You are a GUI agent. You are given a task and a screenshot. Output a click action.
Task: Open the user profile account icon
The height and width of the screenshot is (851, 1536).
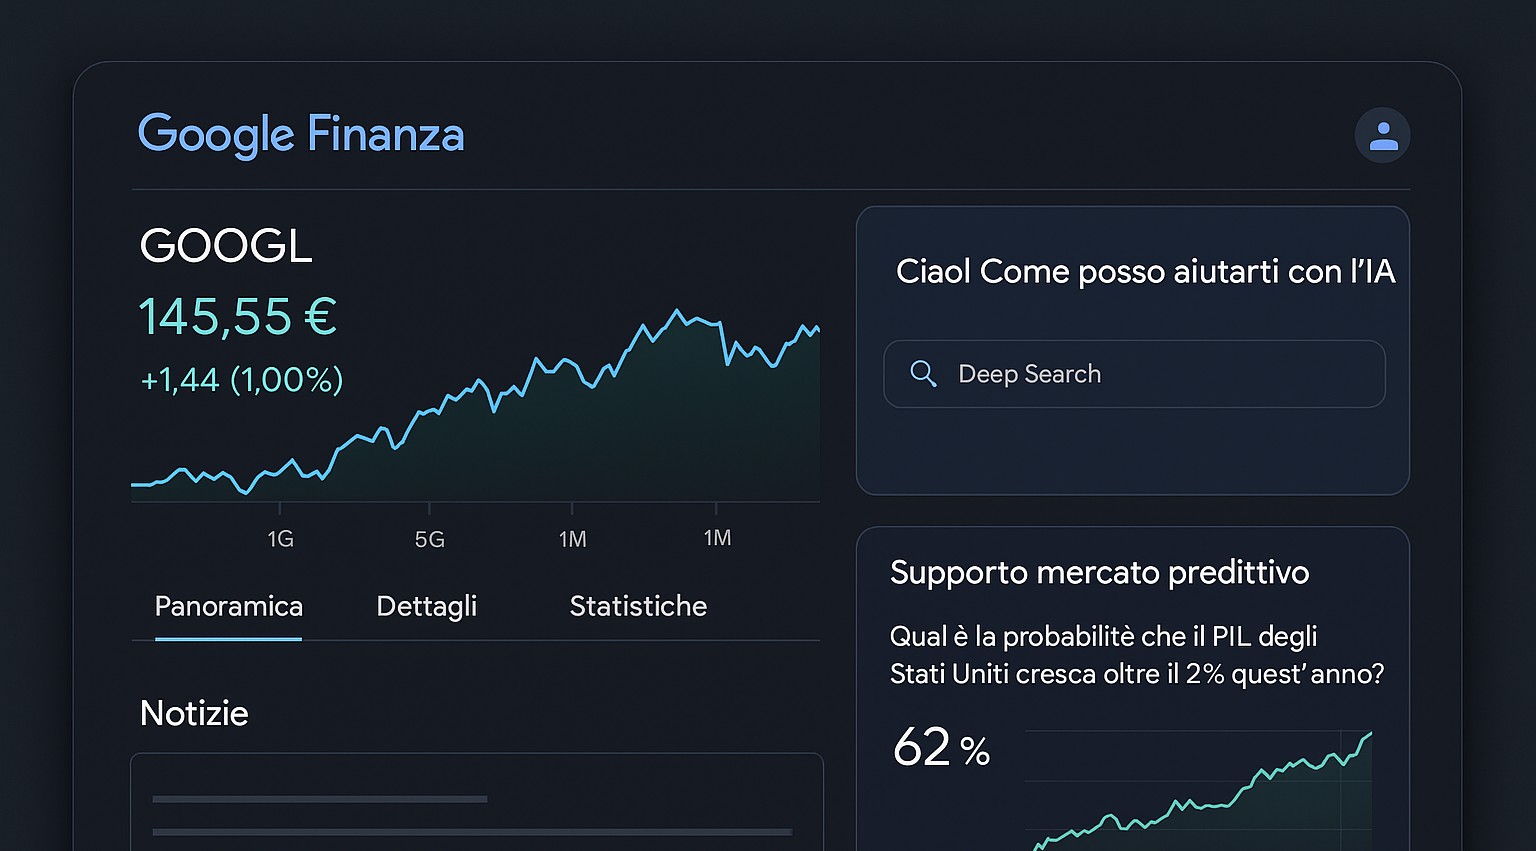coord(1382,135)
